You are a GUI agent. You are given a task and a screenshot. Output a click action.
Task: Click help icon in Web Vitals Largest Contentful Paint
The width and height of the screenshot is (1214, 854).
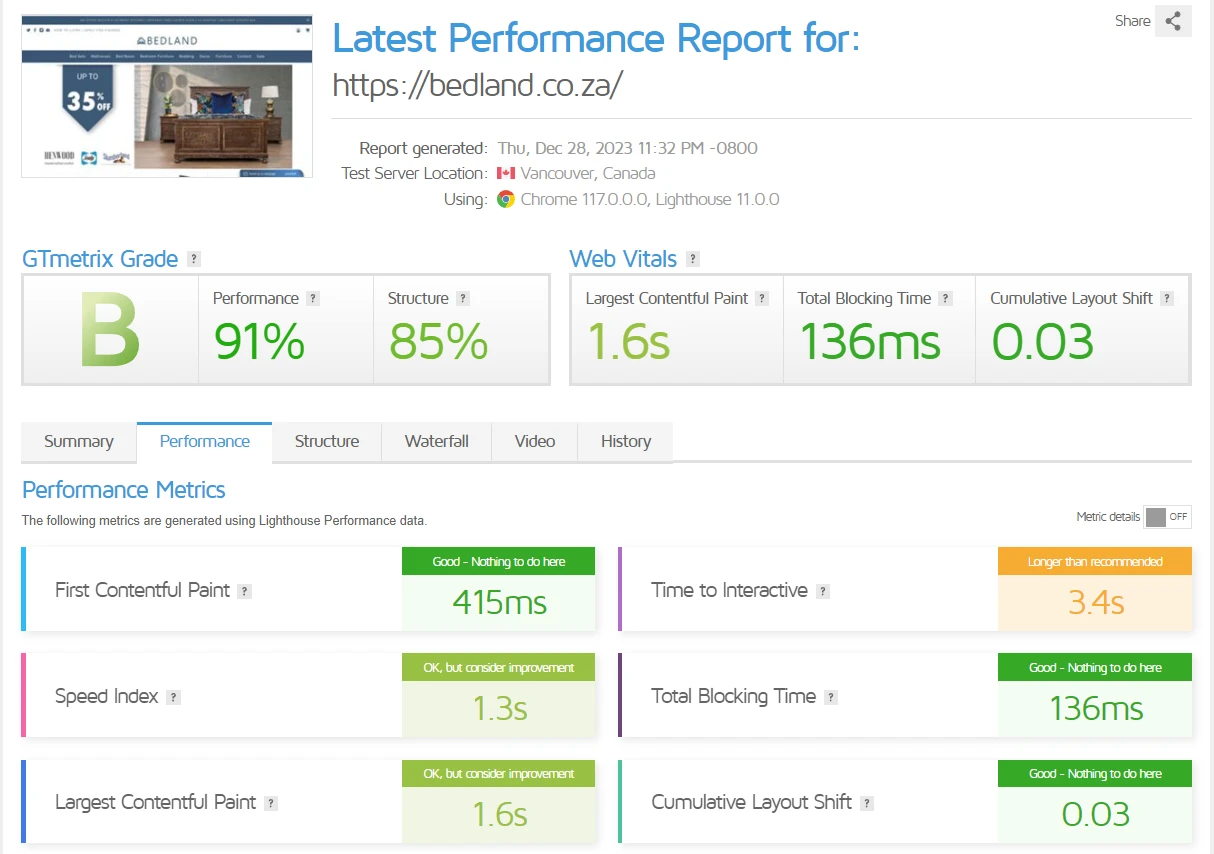tap(762, 298)
